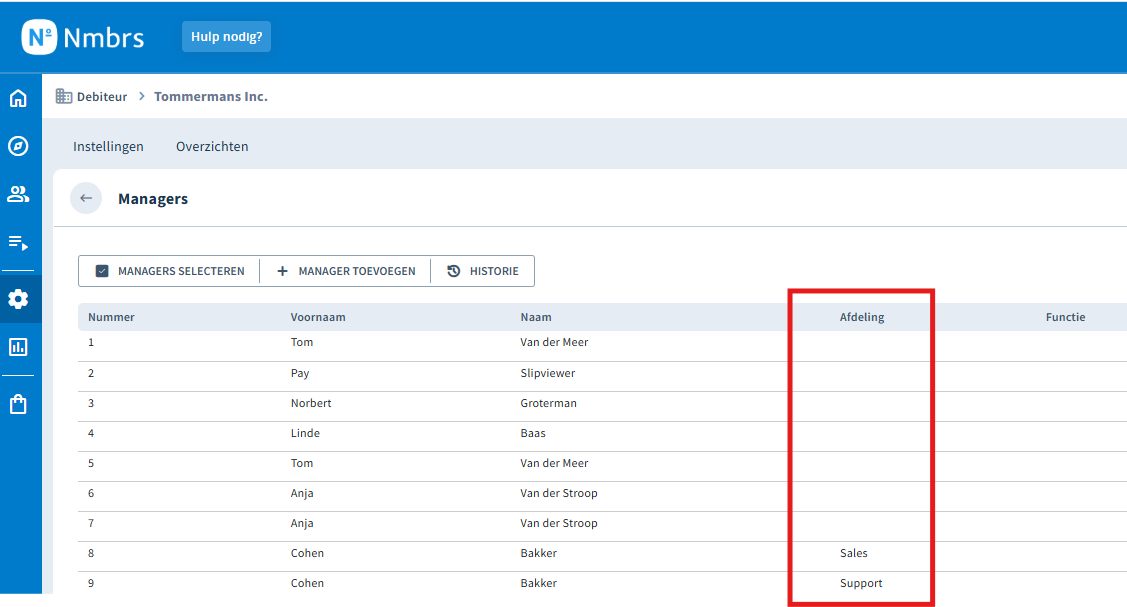This screenshot has width=1127, height=607.
Task: Select row 5 first name Tom
Action: click(302, 463)
